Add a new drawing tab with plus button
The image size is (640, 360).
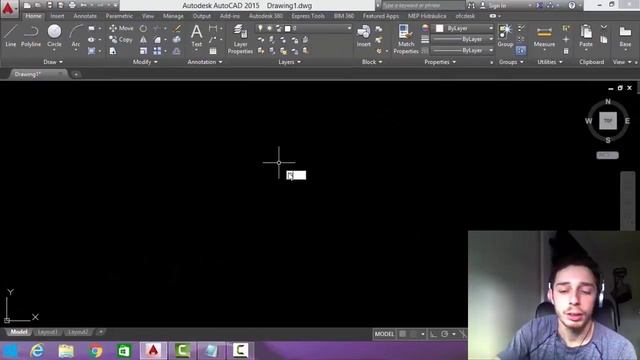click(x=76, y=74)
